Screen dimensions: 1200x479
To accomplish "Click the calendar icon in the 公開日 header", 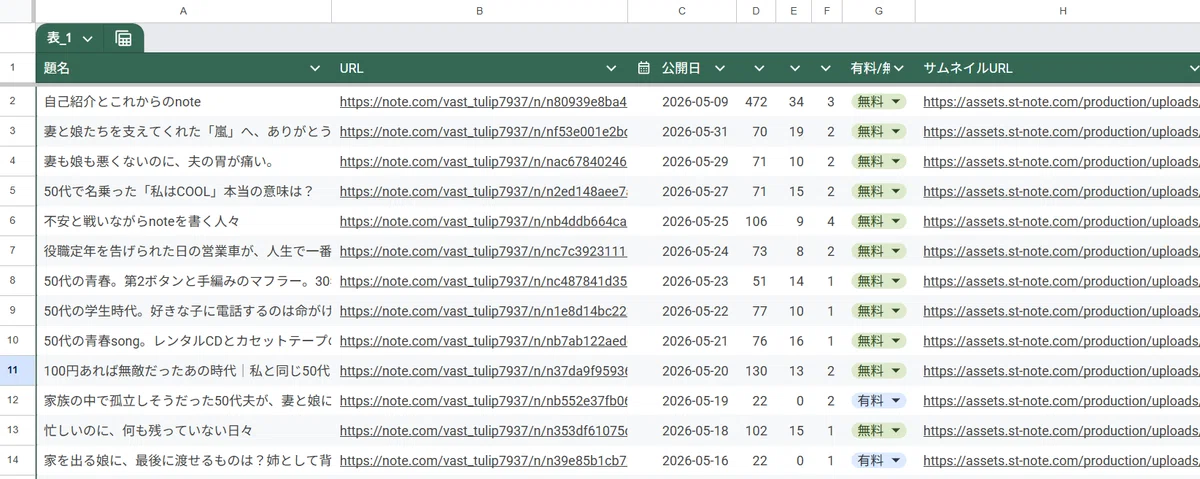I will [x=645, y=68].
